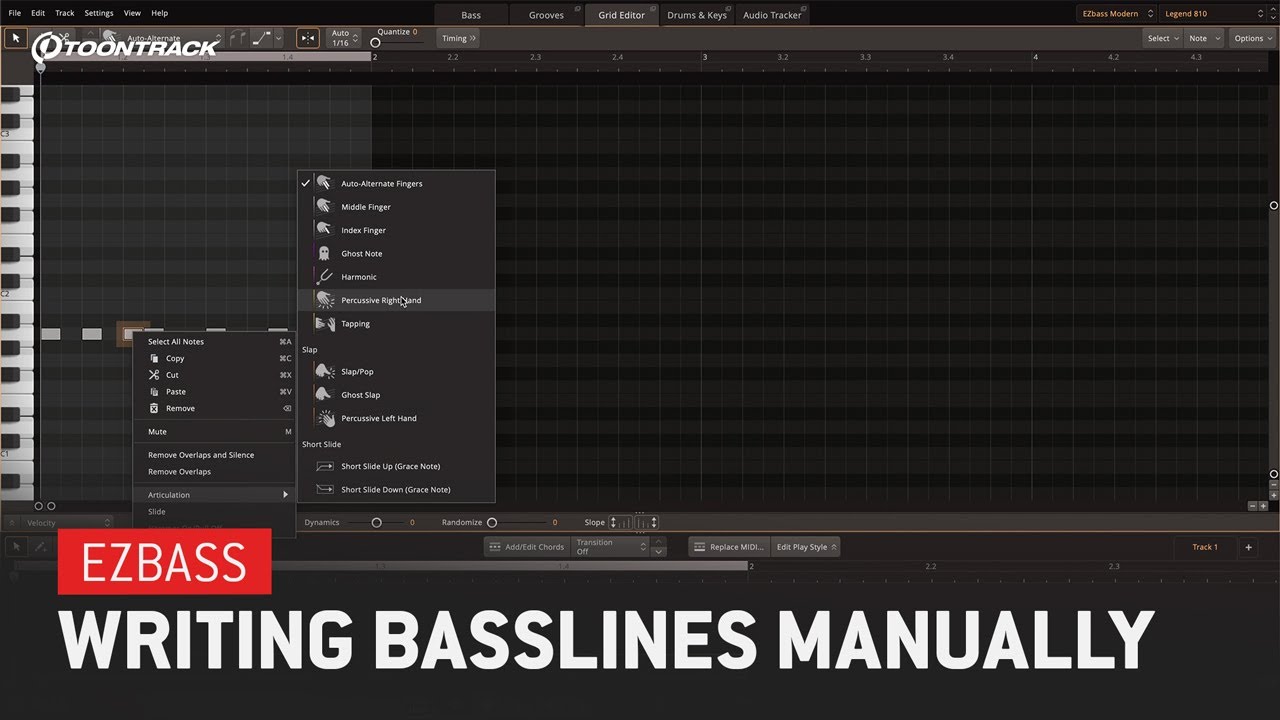1280x720 pixels.
Task: Open the Velocity lane dropdown
Action: tap(67, 523)
